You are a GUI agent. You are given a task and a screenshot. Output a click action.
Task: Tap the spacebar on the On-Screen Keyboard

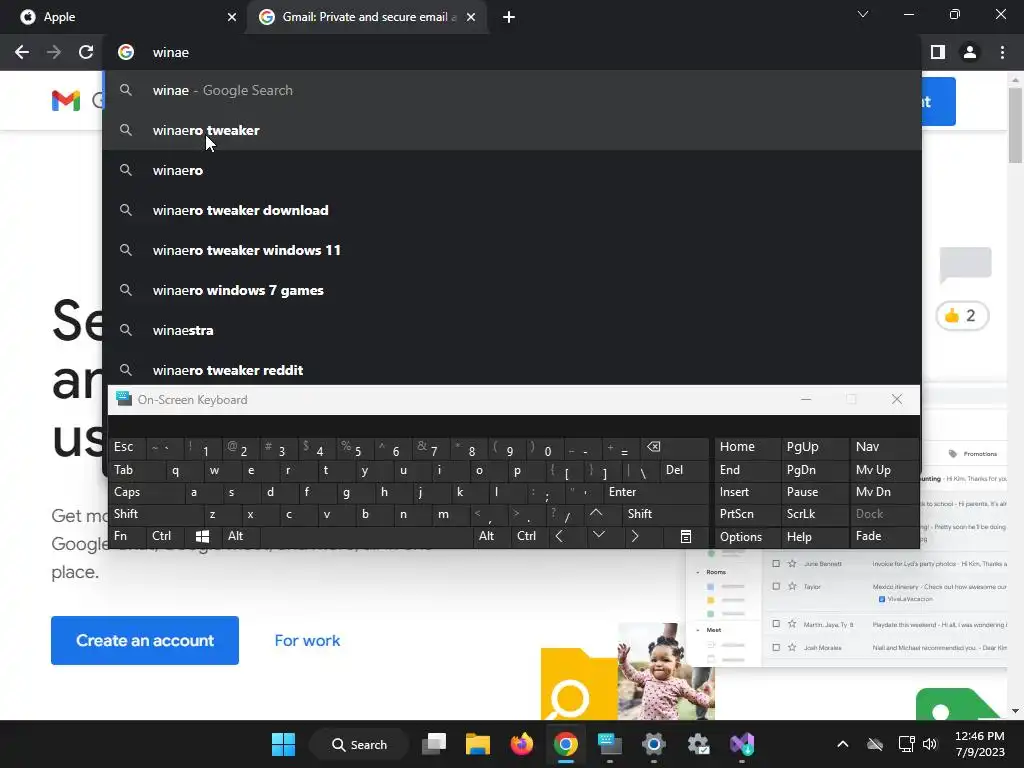click(367, 536)
